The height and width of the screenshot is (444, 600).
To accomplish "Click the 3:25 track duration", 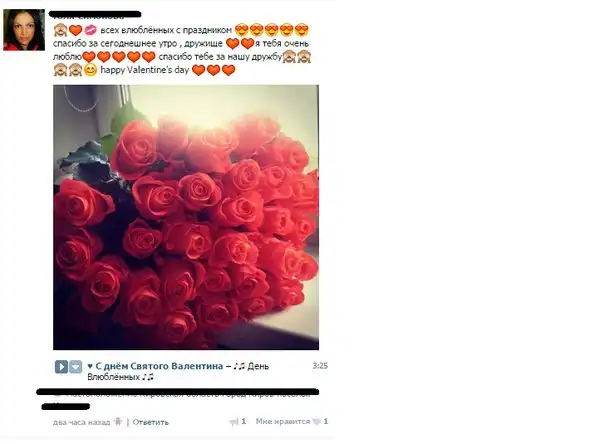I will 320,366.
